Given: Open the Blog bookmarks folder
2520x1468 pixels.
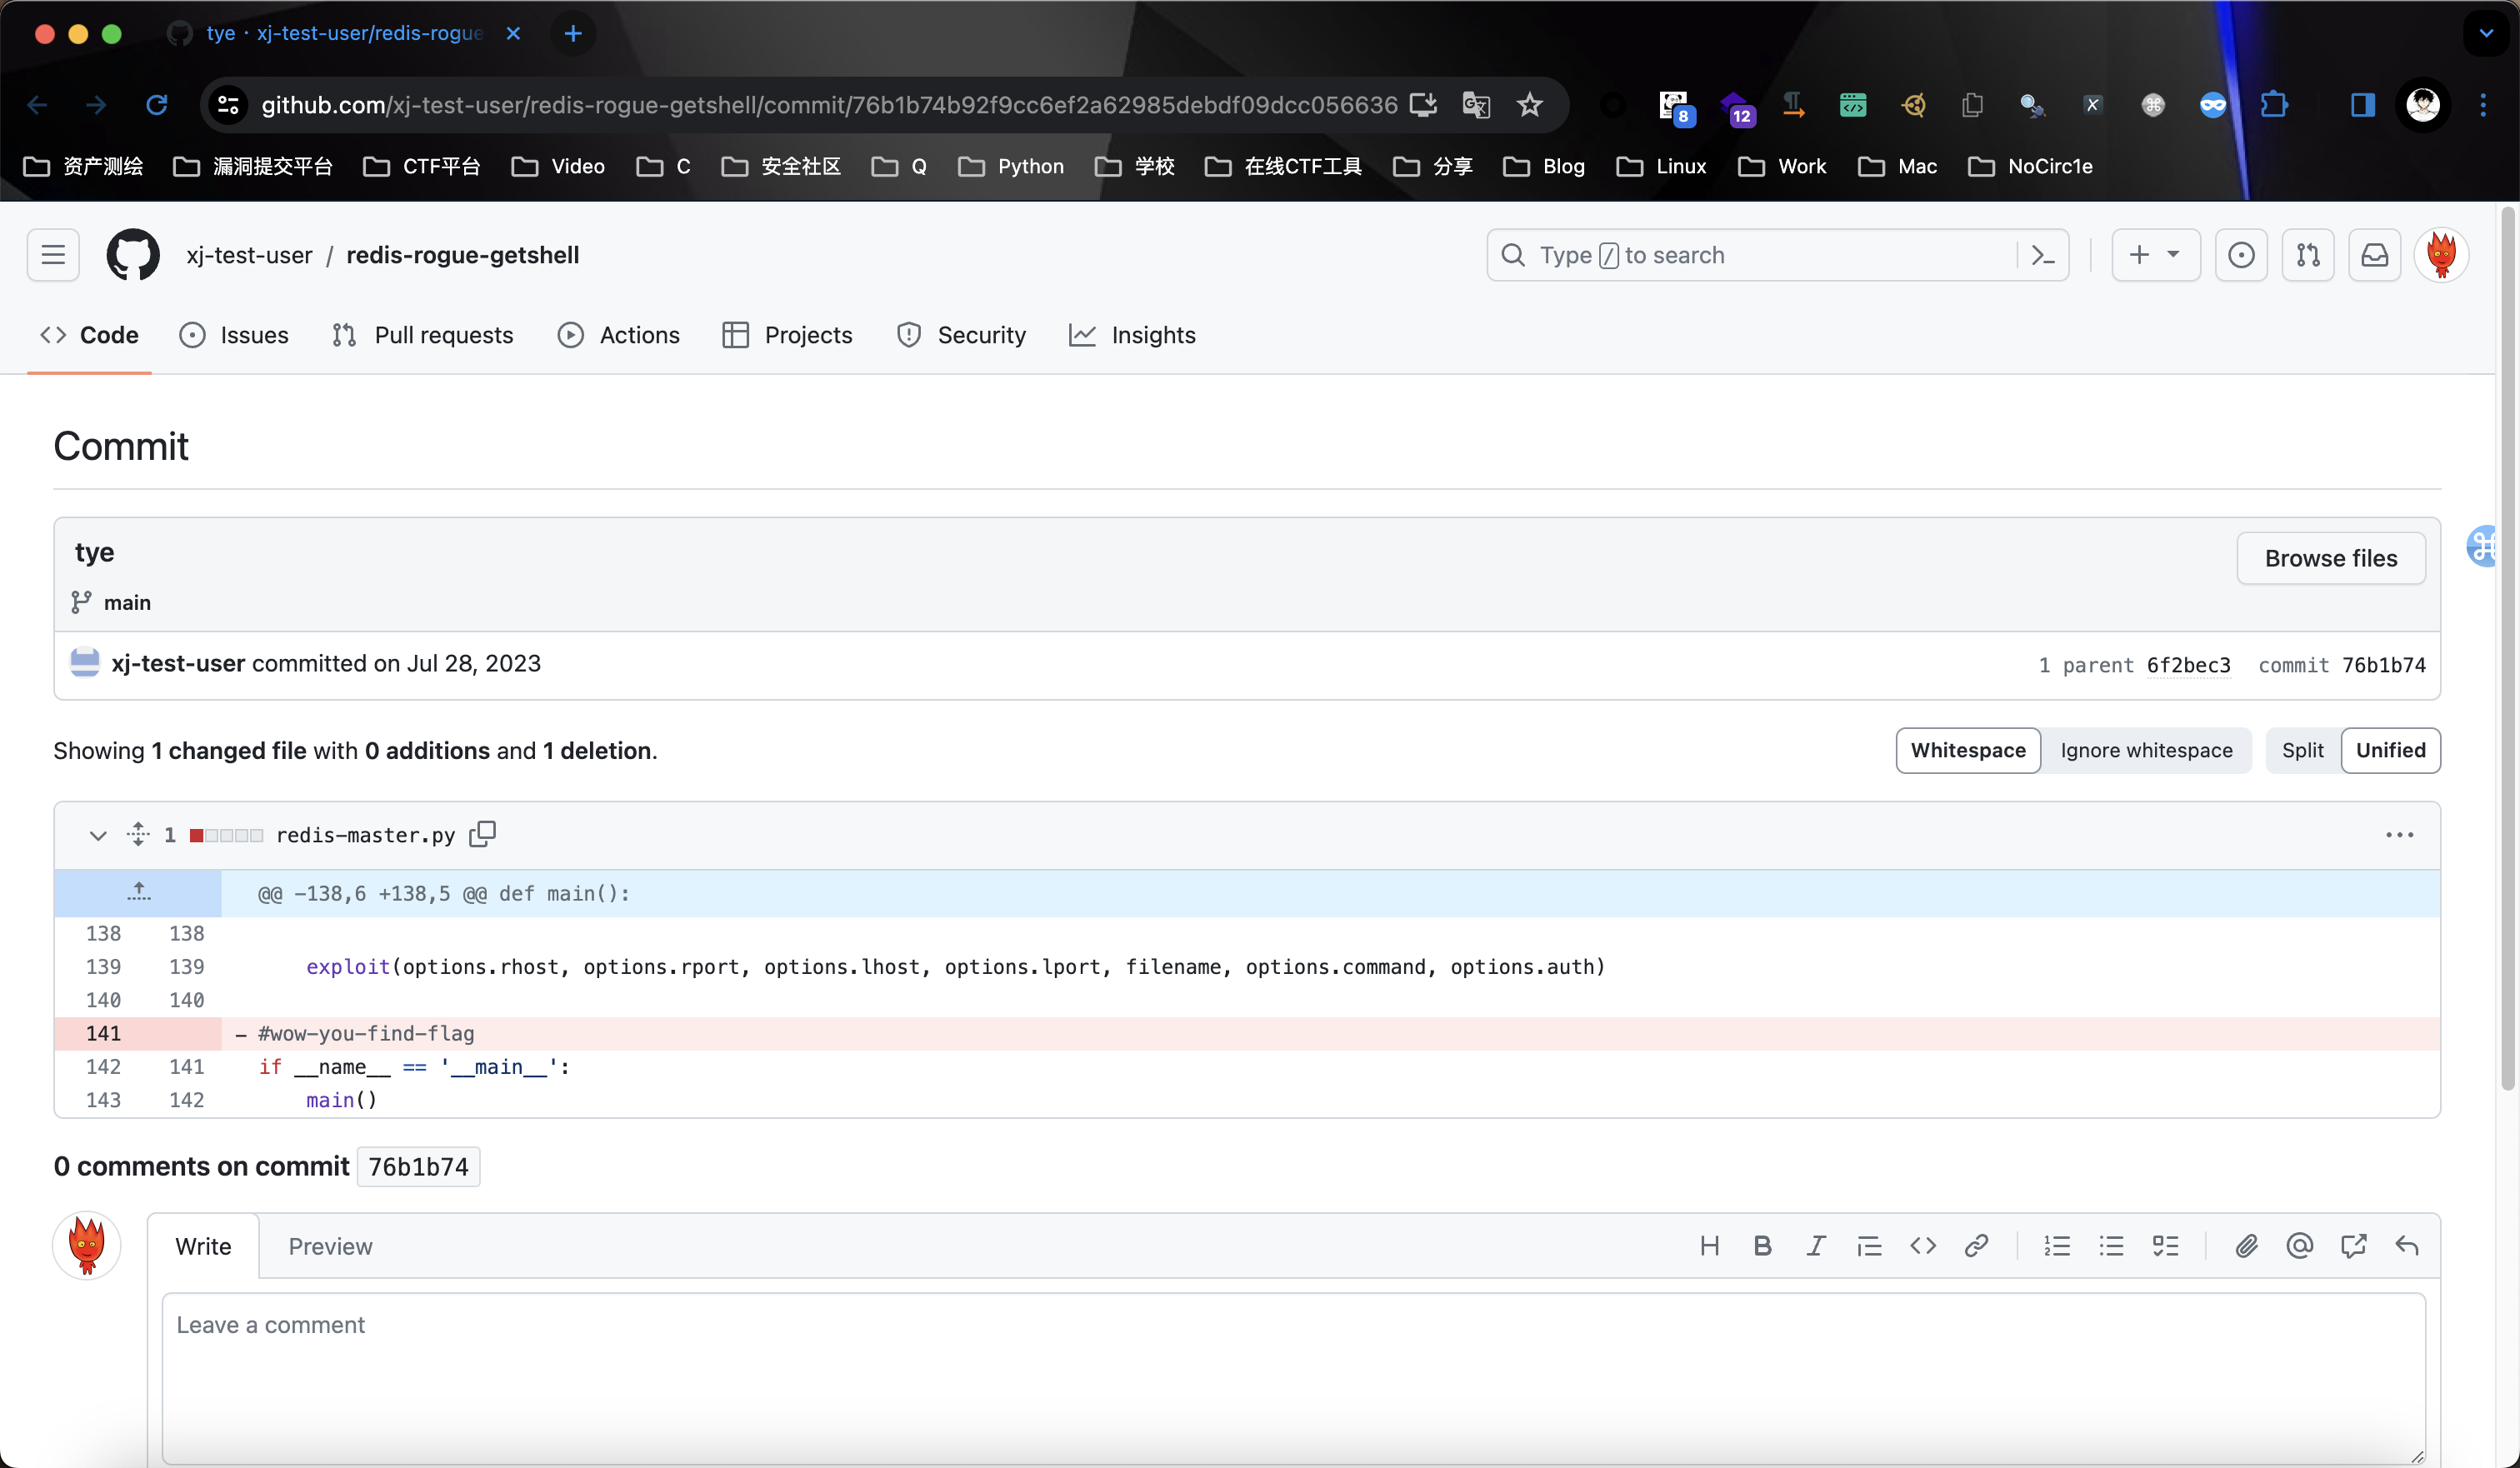Looking at the screenshot, I should [x=1544, y=166].
